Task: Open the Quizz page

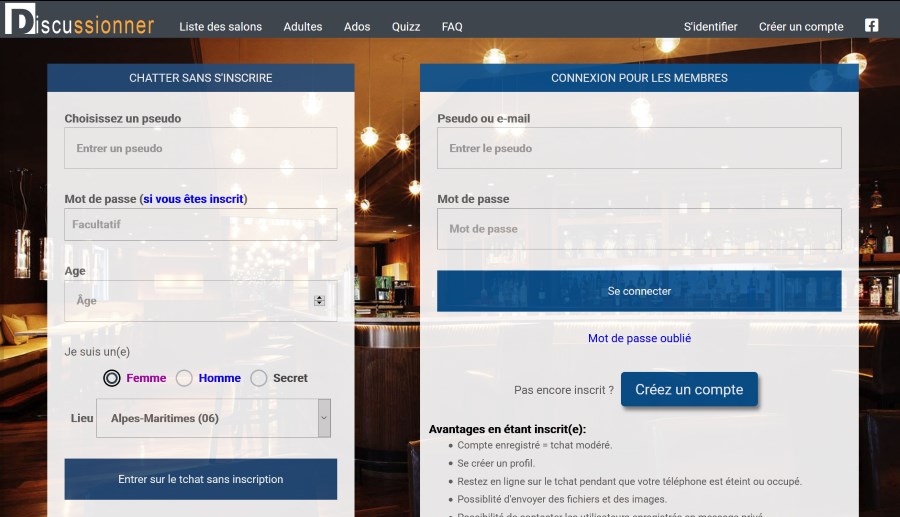Action: click(x=406, y=26)
